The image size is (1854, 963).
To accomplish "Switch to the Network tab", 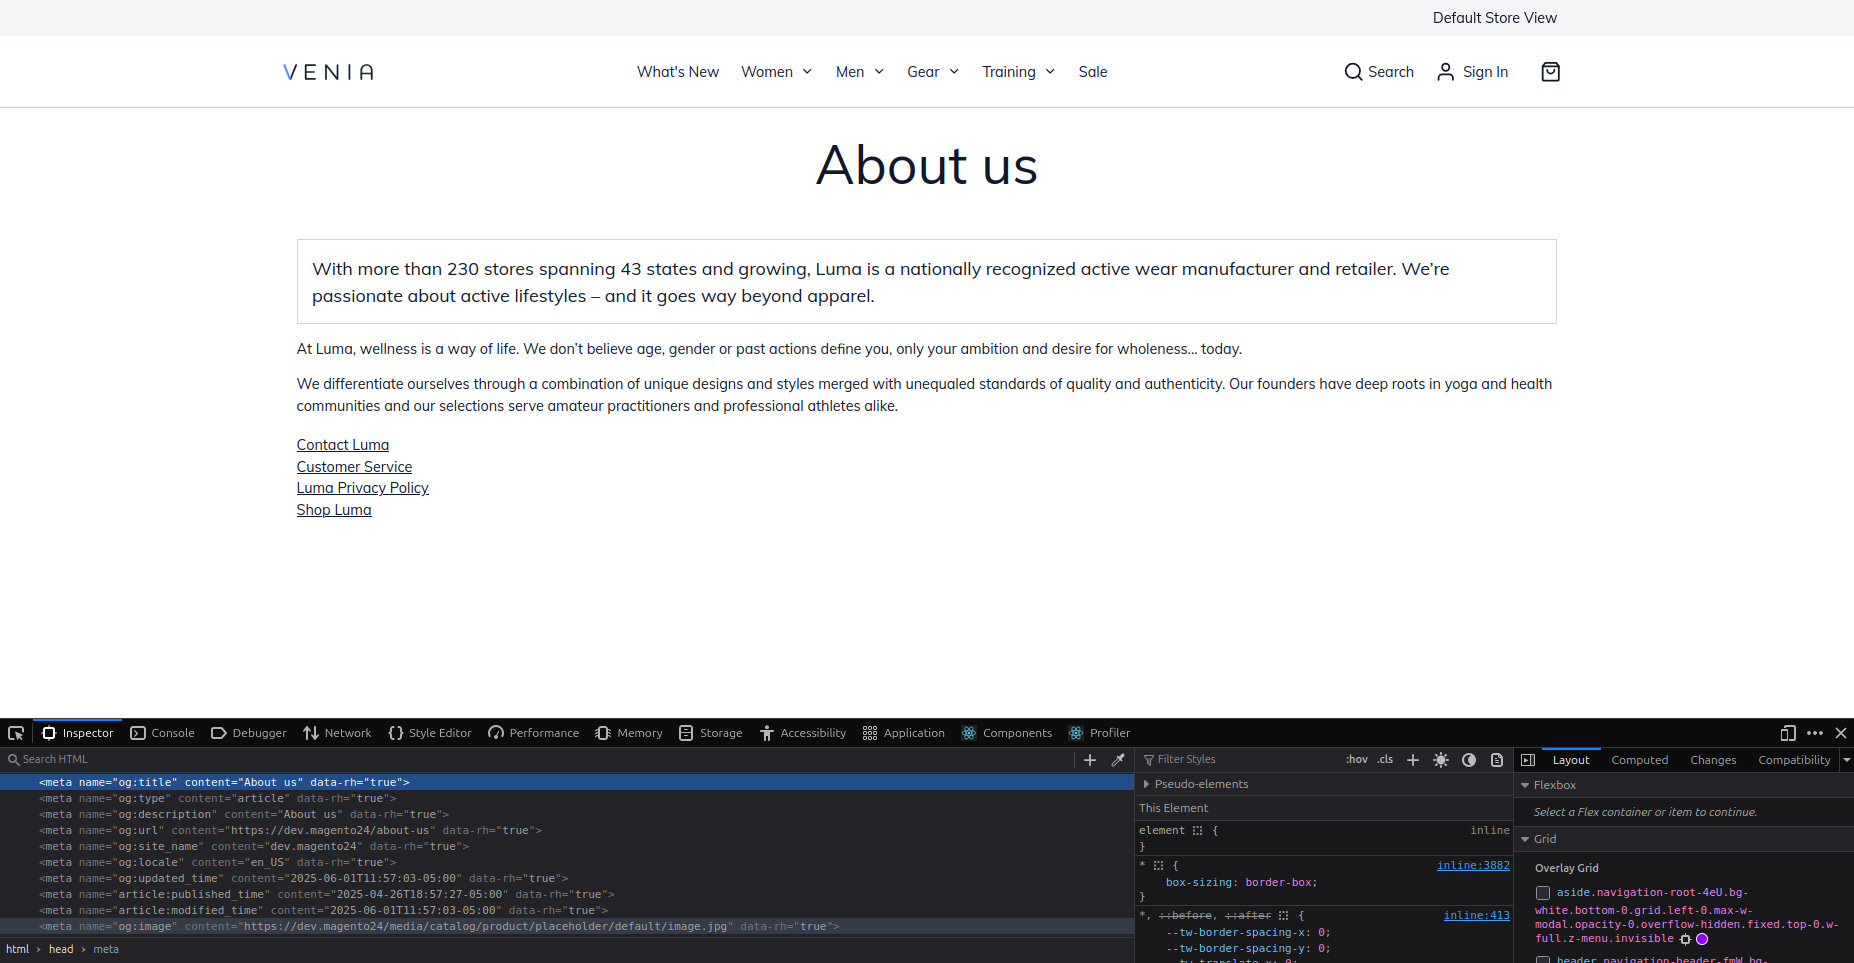I will pyautogui.click(x=337, y=733).
